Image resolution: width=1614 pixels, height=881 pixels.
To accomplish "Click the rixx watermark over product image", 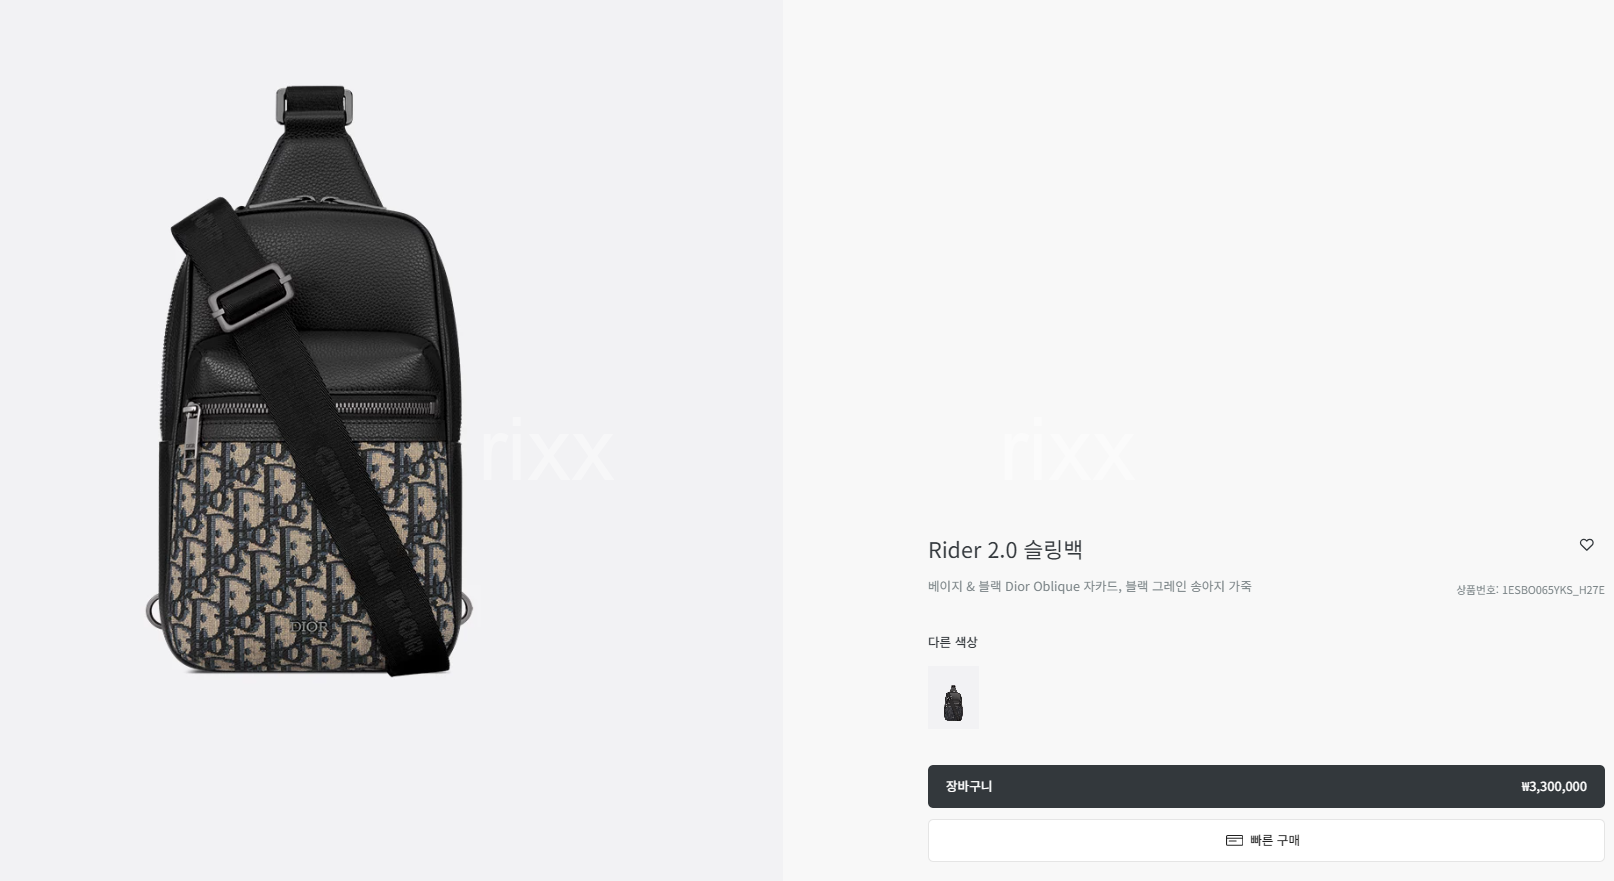I will point(545,452).
